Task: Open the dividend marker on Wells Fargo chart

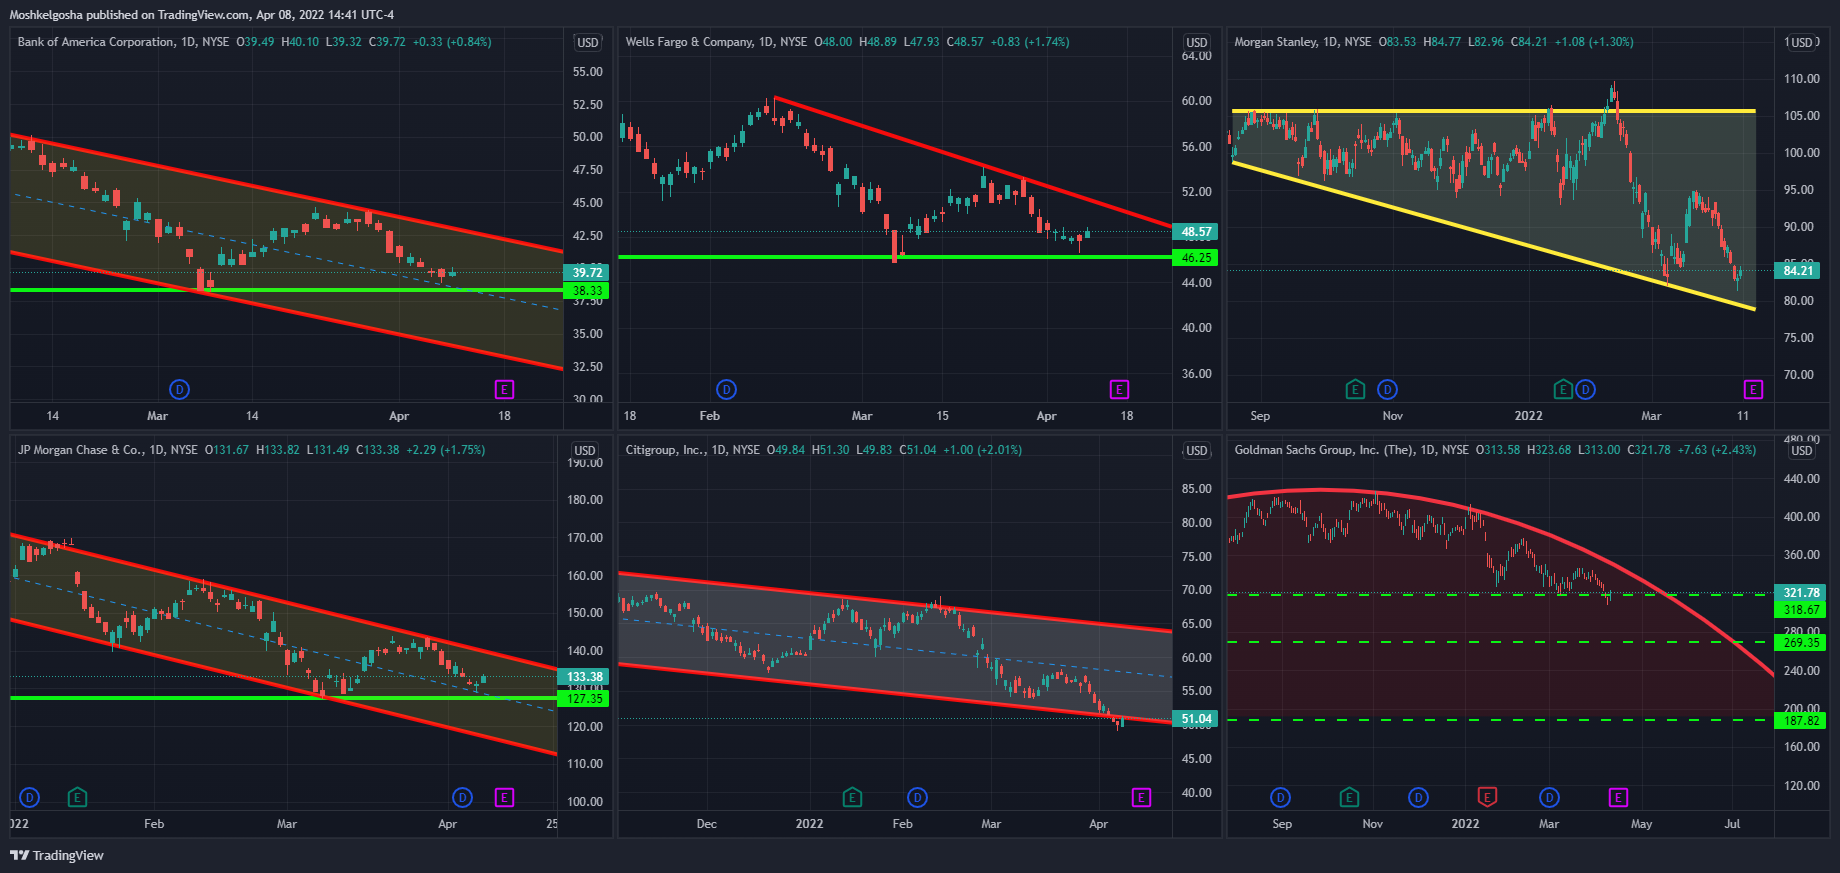Action: click(x=727, y=389)
